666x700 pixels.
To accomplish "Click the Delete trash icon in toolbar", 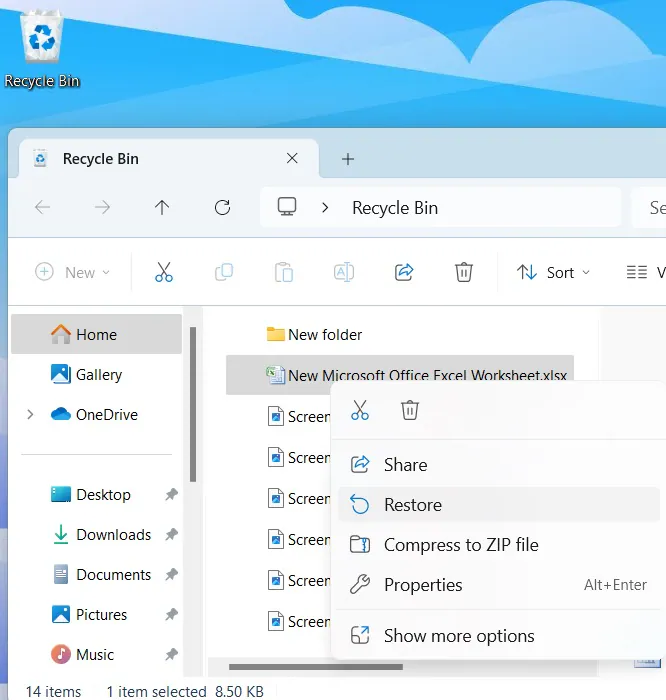I will 464,272.
